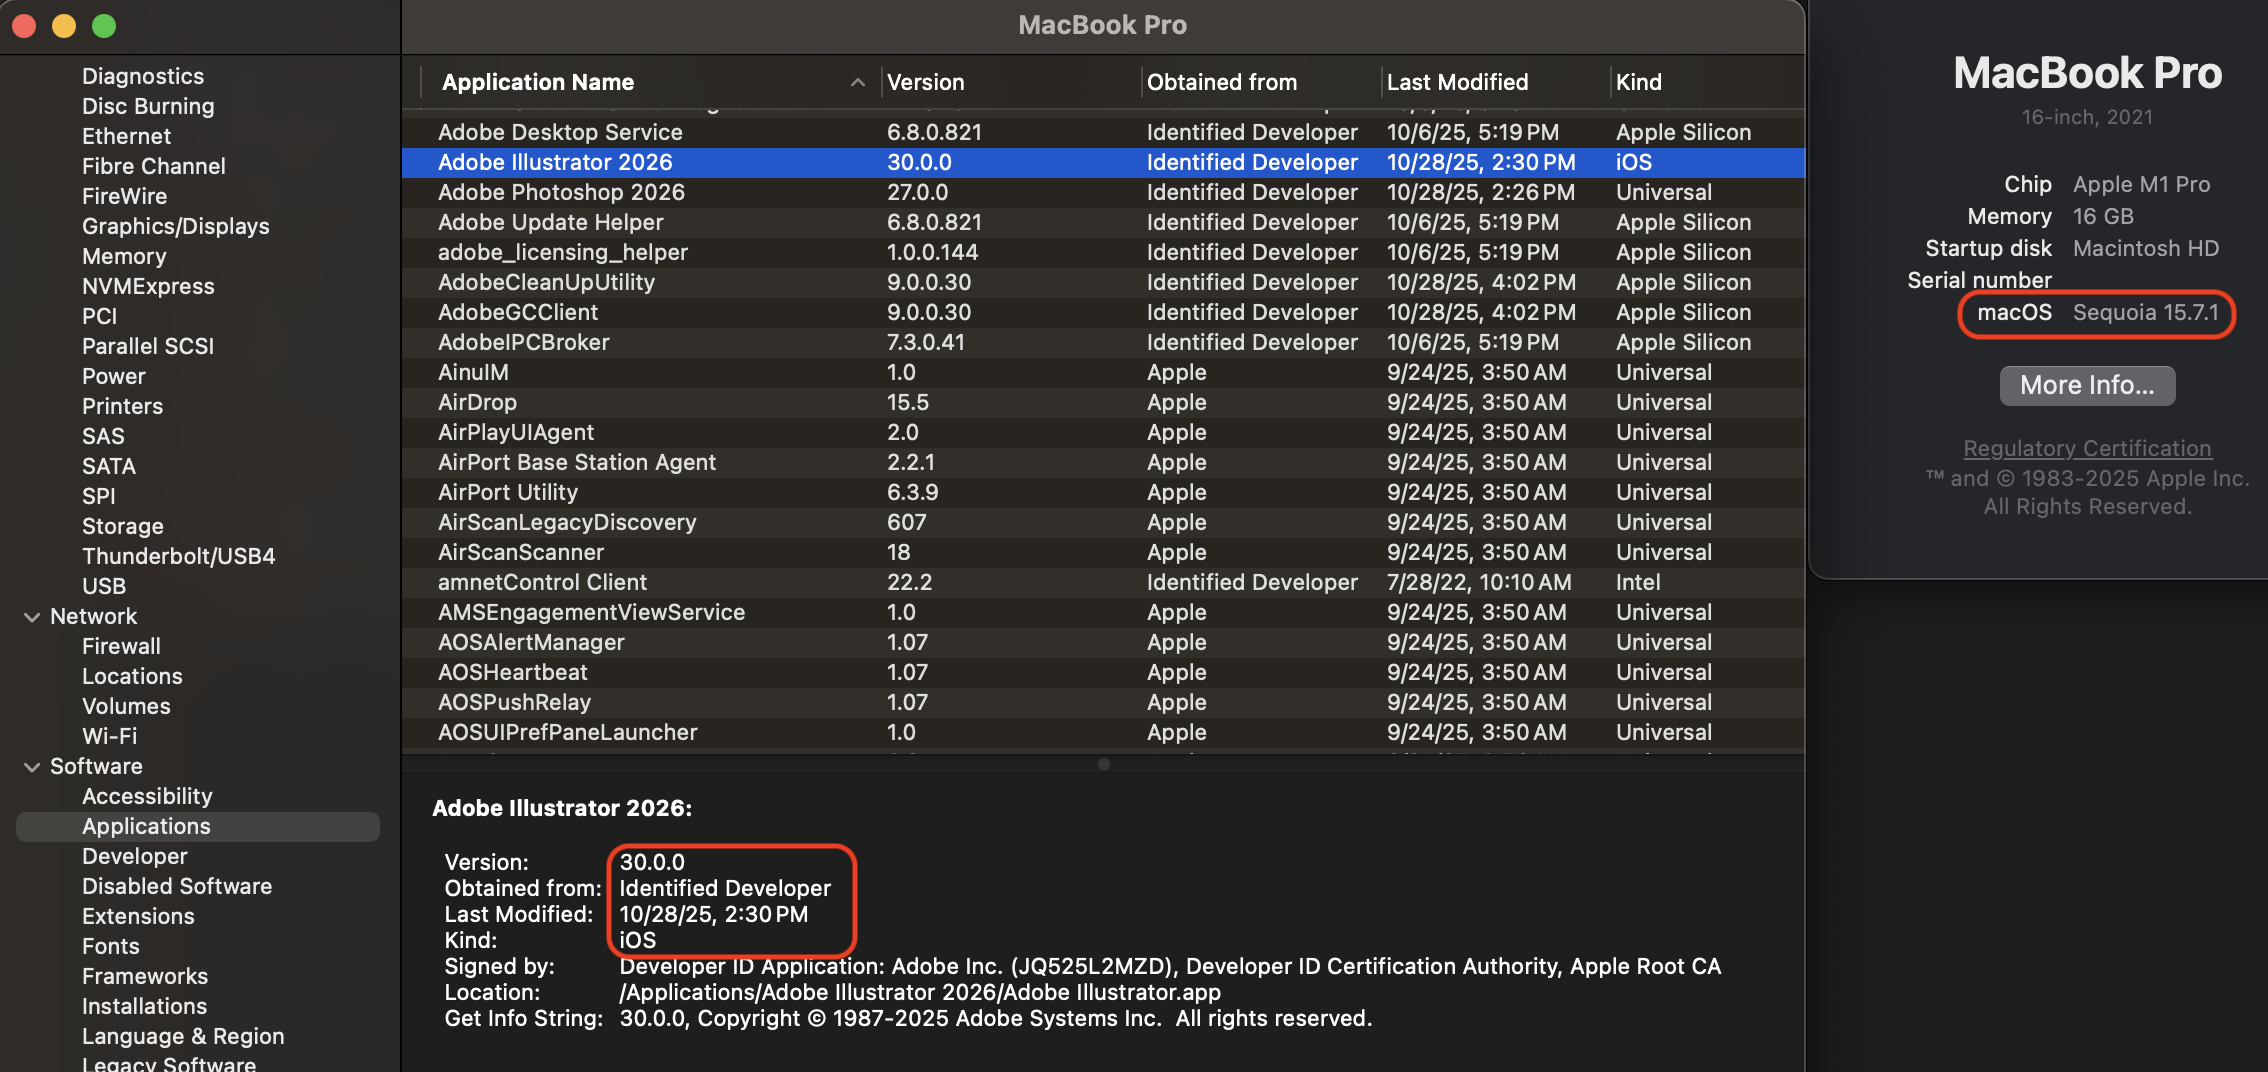Collapse the Network section in sidebar
Image resolution: width=2268 pixels, height=1072 pixels.
(x=32, y=617)
